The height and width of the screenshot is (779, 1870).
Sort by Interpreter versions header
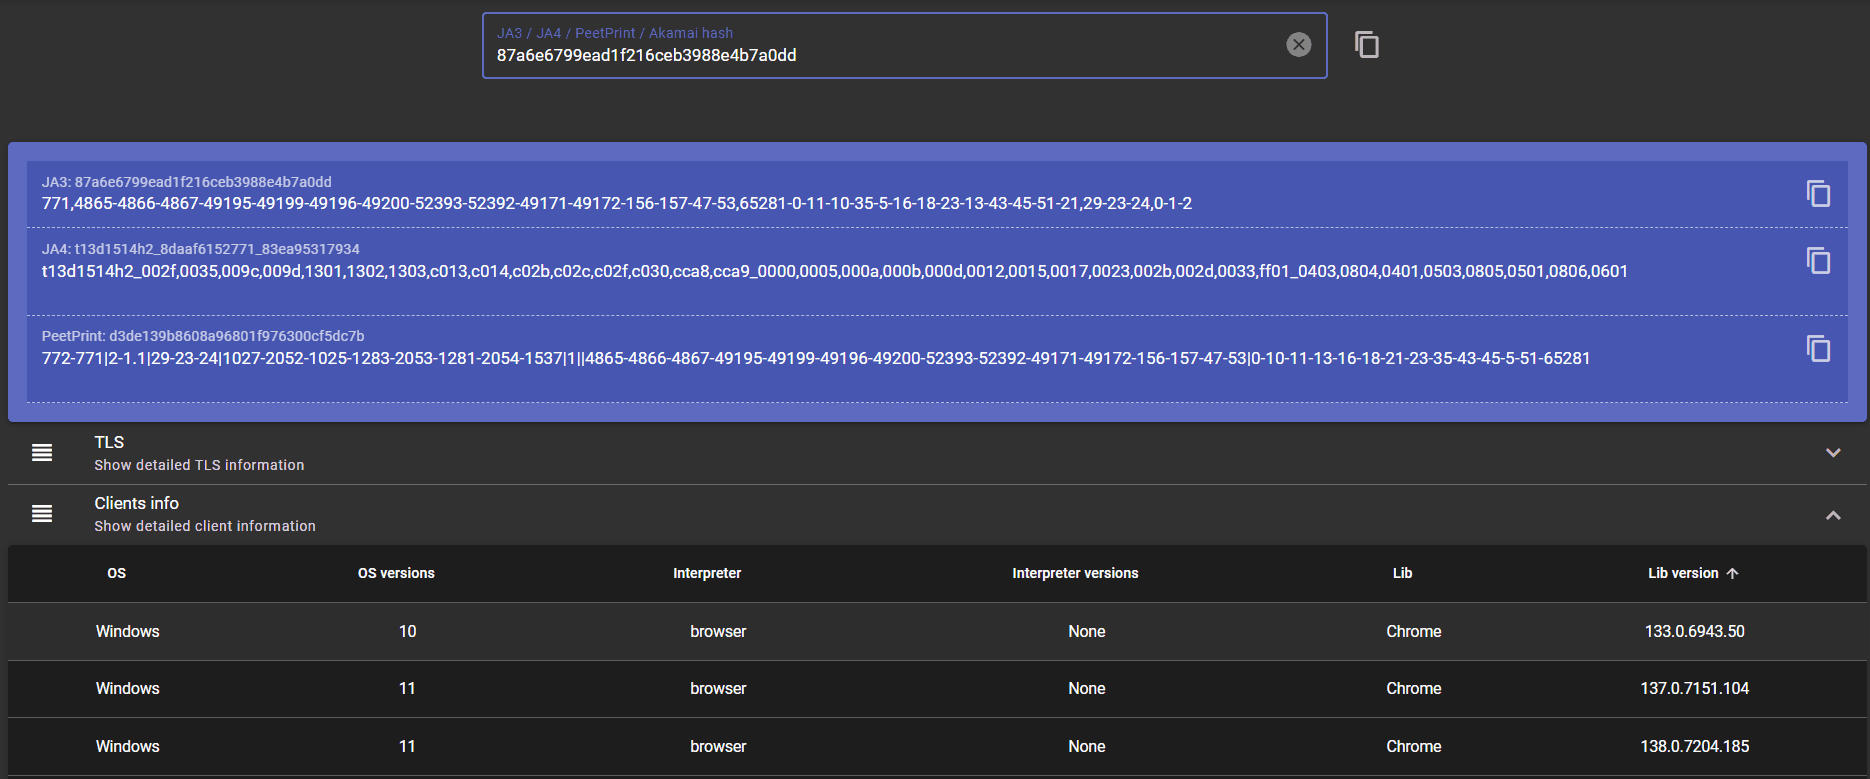point(1075,573)
